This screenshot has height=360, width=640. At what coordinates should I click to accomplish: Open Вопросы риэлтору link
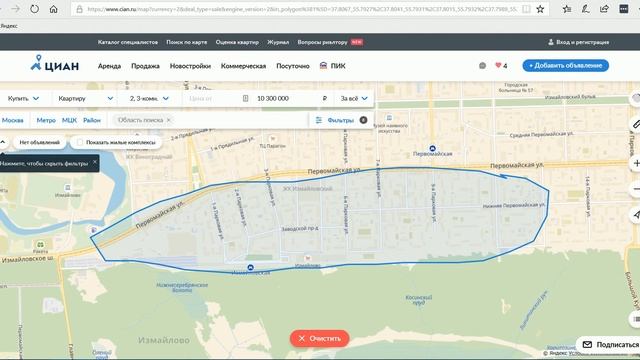coord(322,42)
